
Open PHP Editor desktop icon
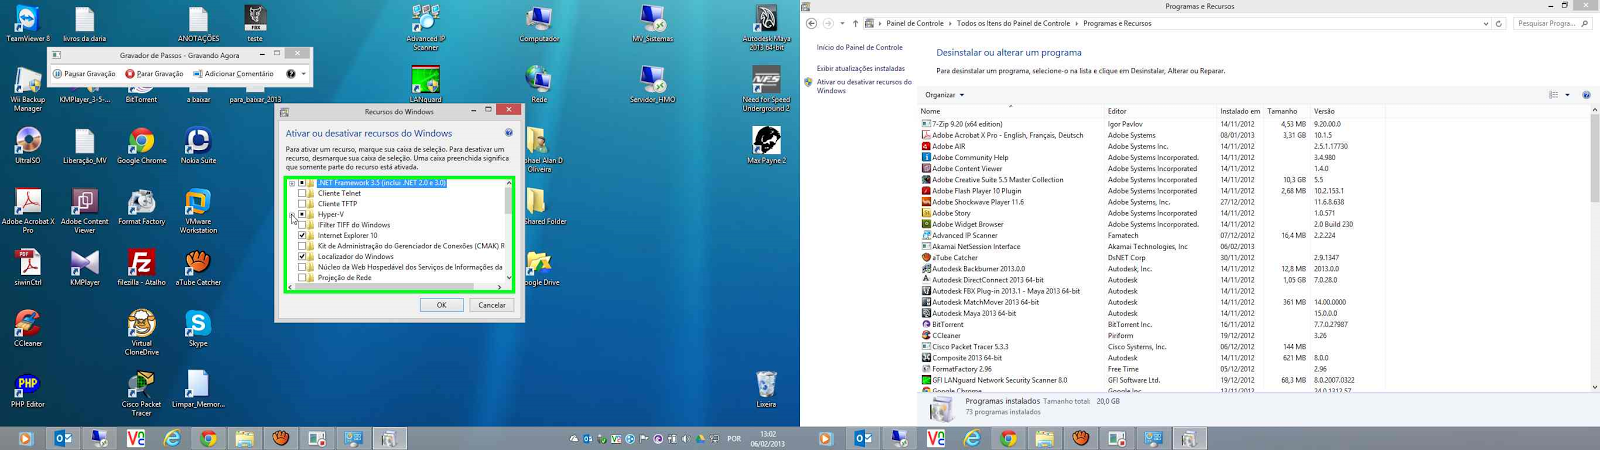[28, 390]
